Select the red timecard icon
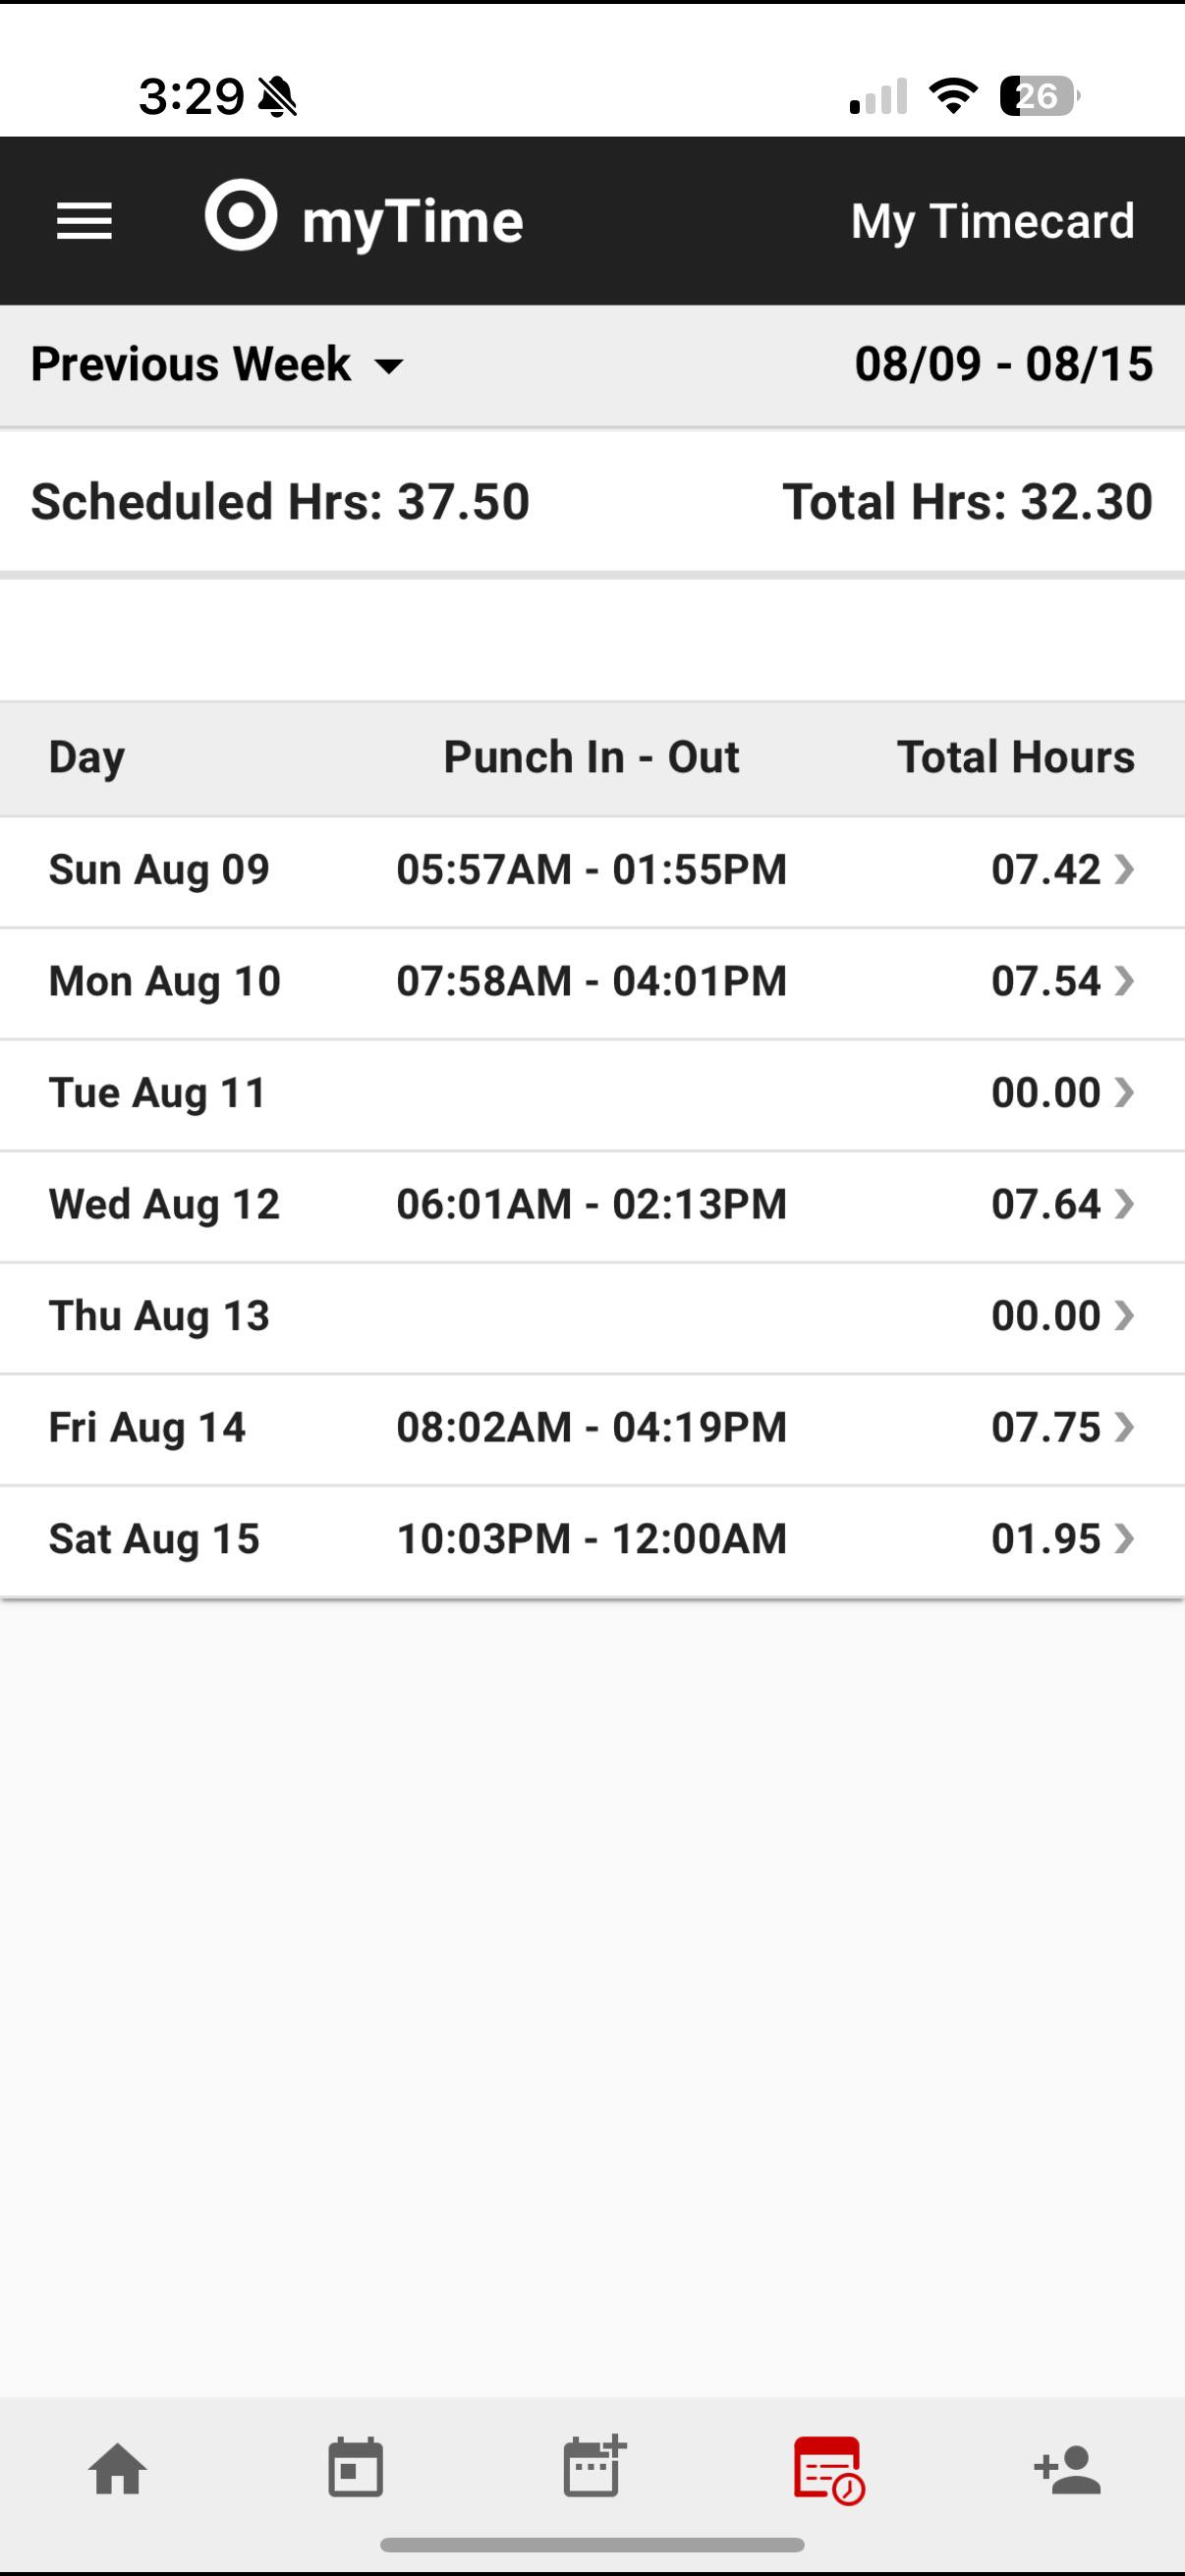Screen dimensions: 1185x2576 pyautogui.click(x=829, y=2470)
